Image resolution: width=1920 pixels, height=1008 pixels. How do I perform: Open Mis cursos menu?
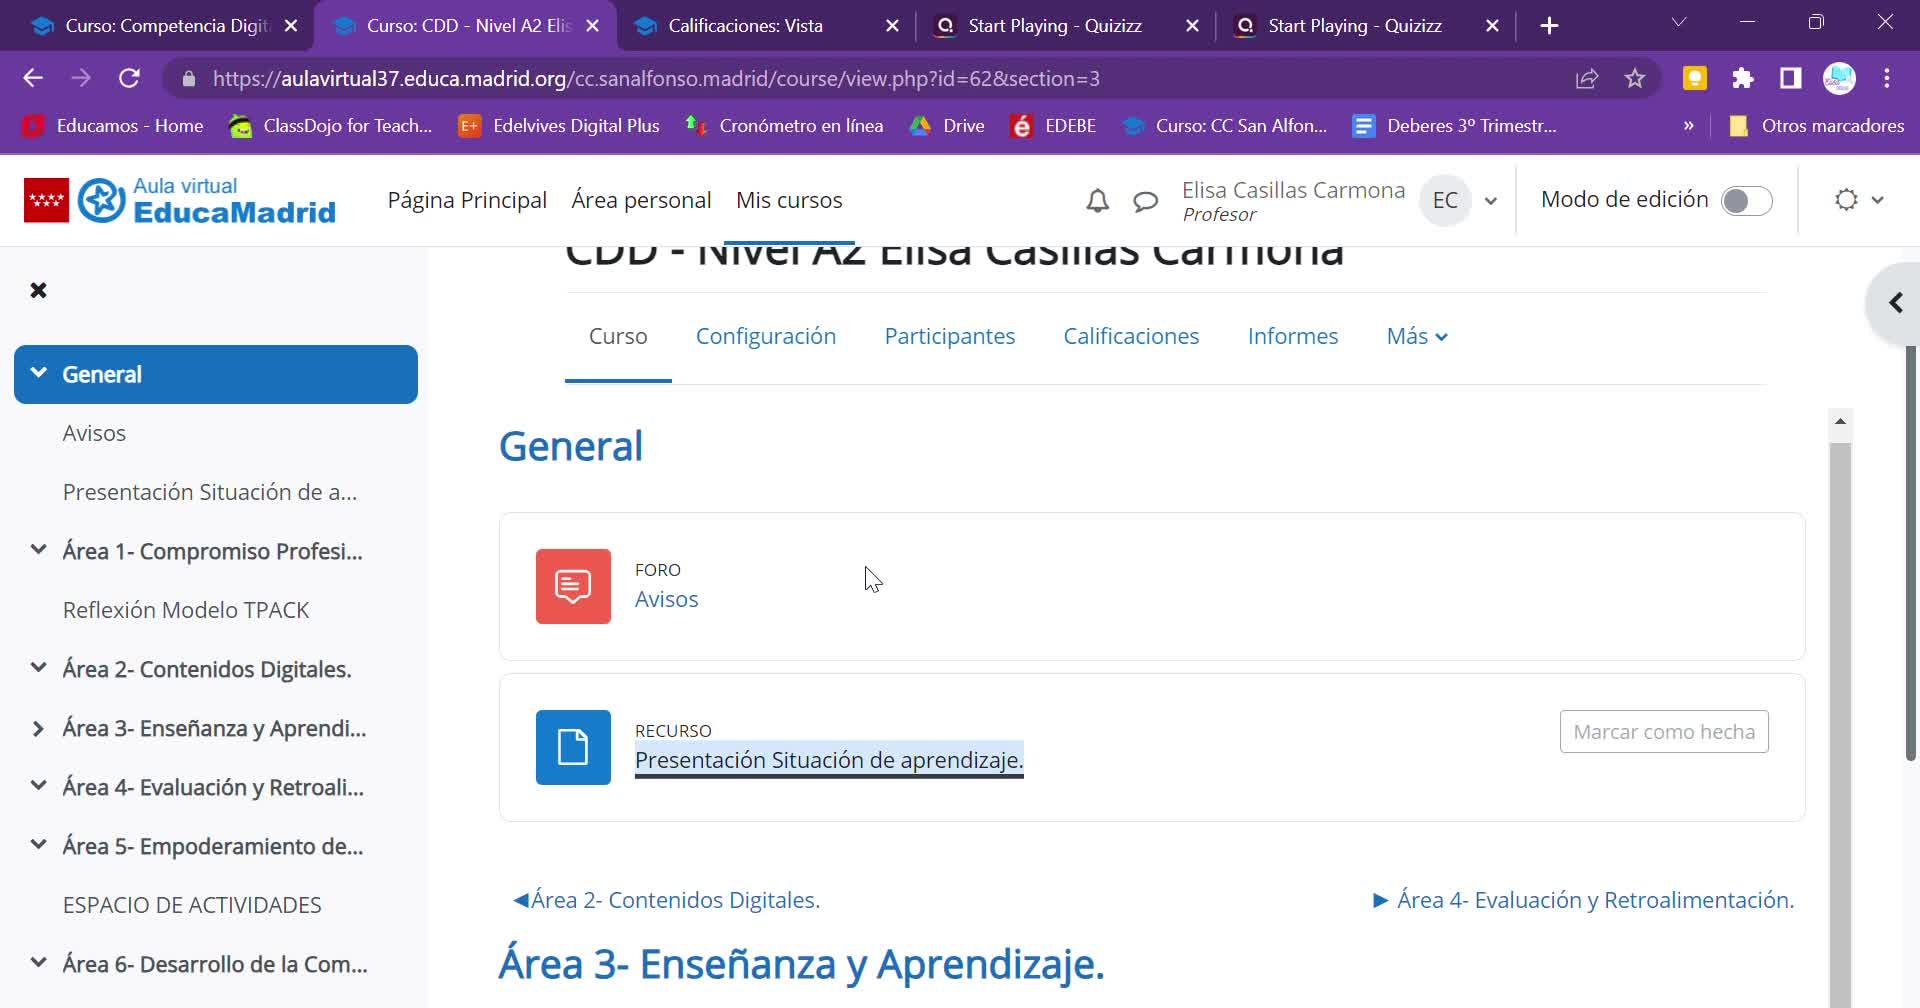coord(789,200)
